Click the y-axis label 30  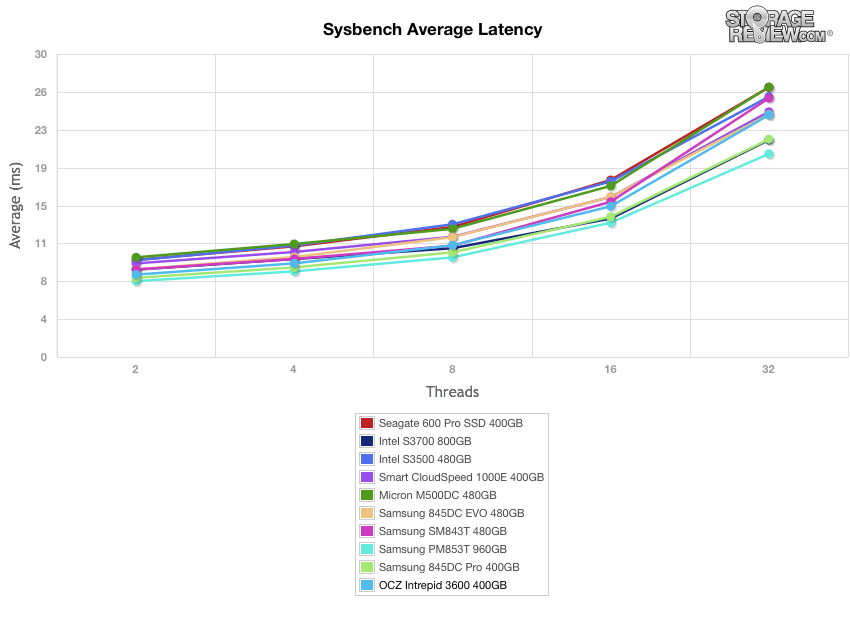(x=41, y=54)
